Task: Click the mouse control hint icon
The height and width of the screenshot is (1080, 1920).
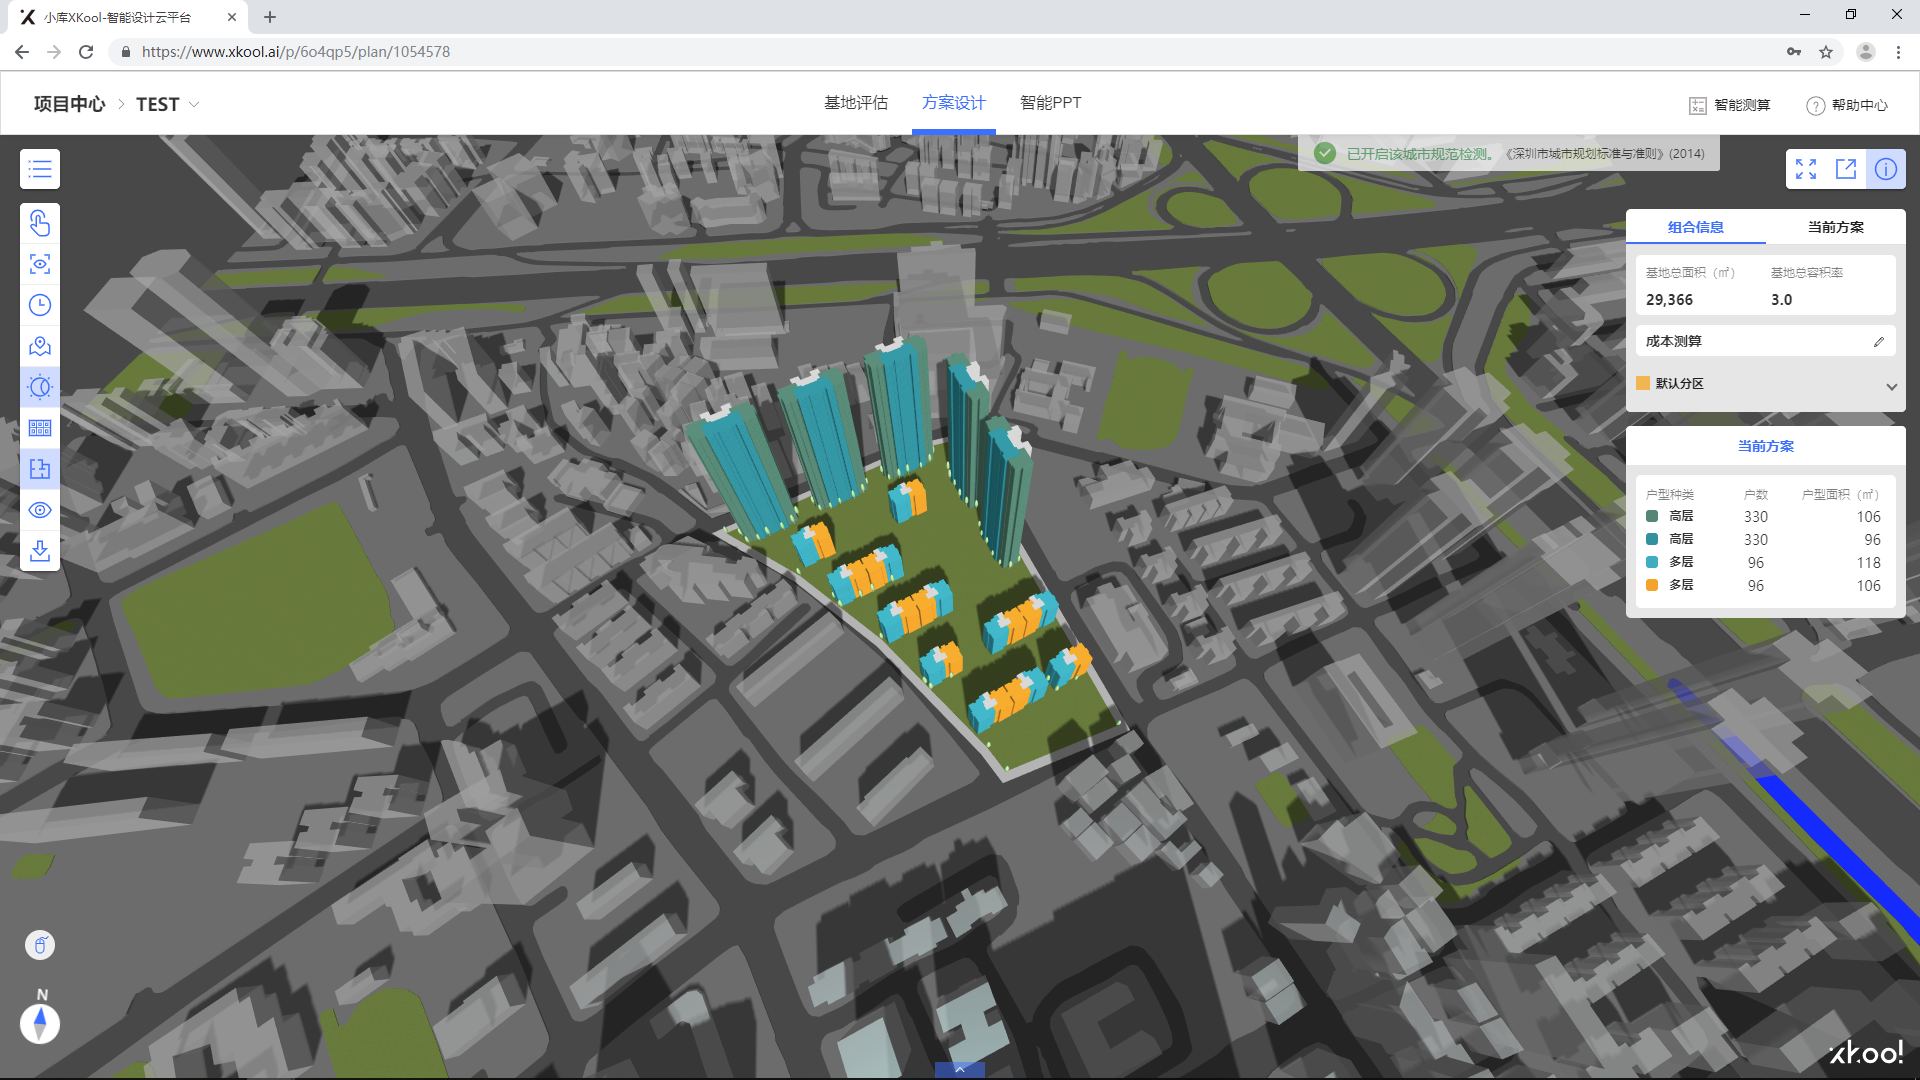Action: (x=40, y=945)
